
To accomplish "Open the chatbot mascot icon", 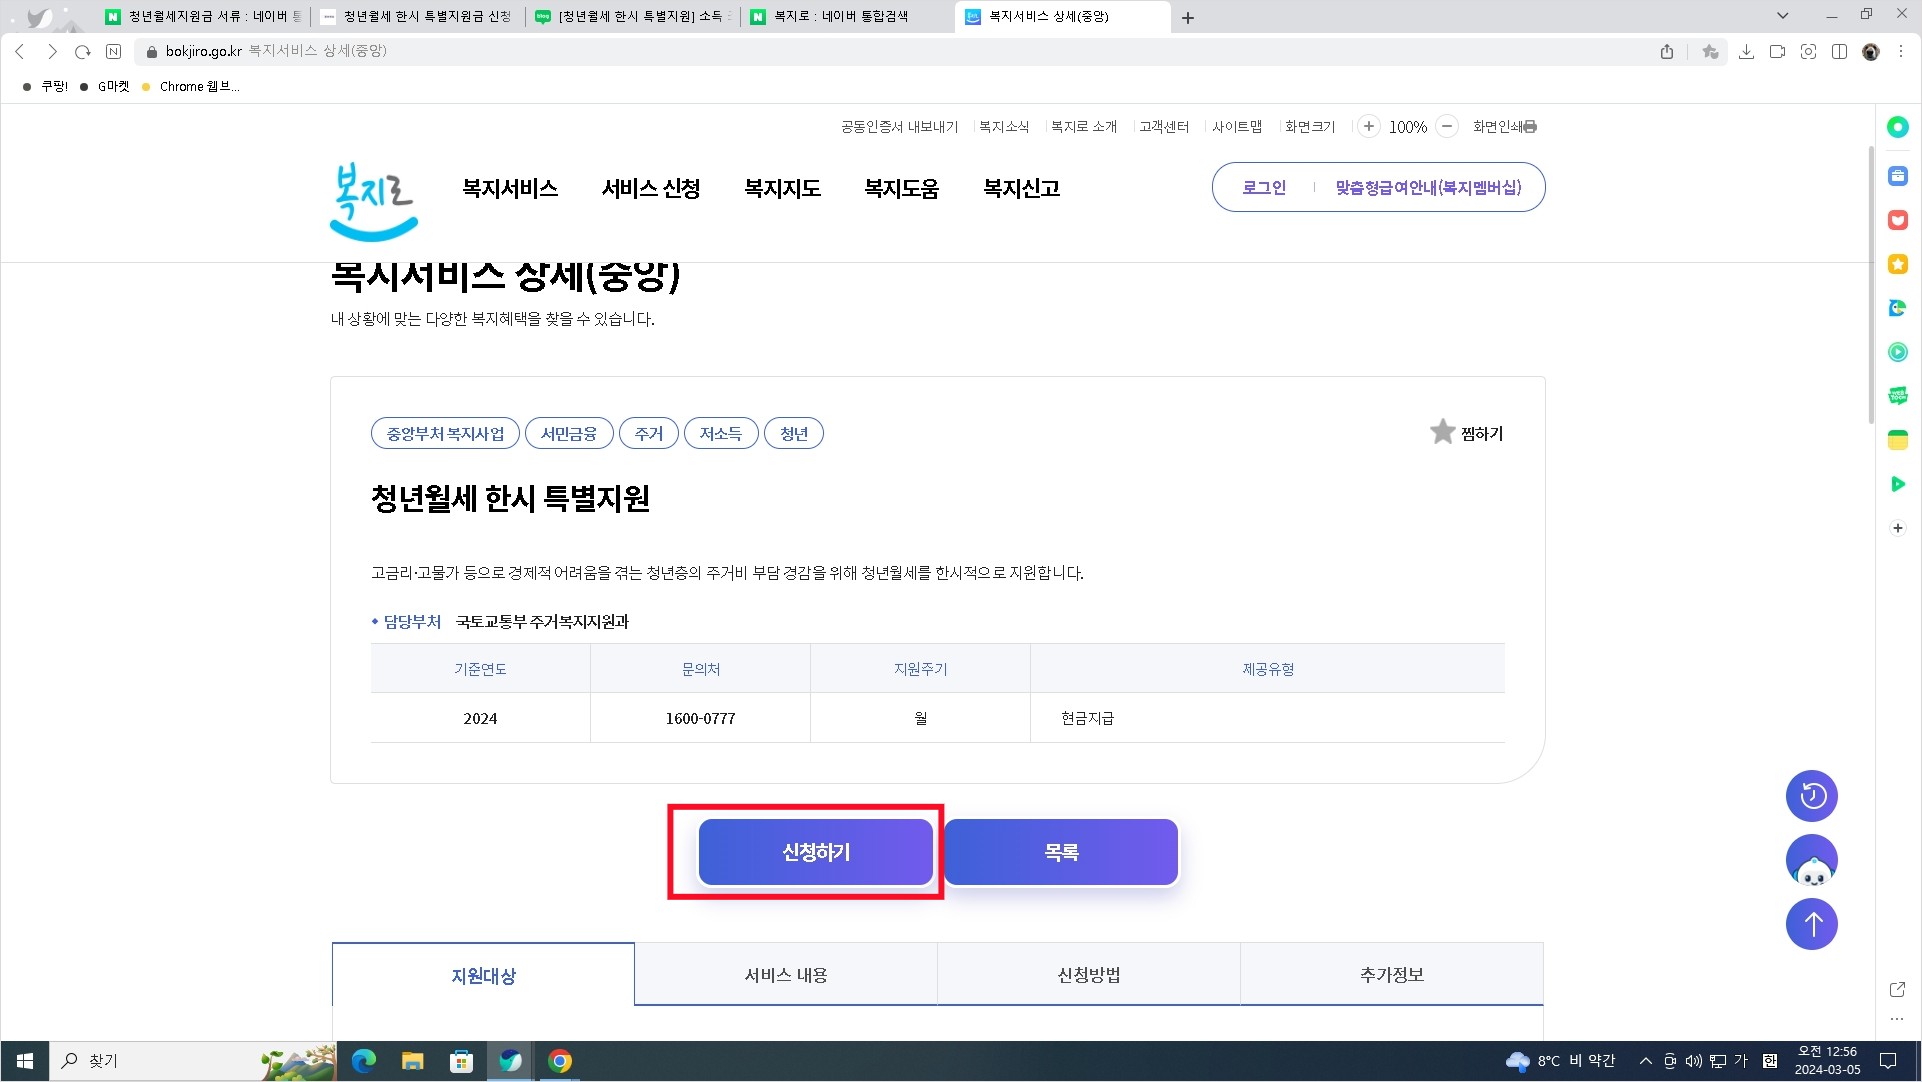I will [1811, 861].
